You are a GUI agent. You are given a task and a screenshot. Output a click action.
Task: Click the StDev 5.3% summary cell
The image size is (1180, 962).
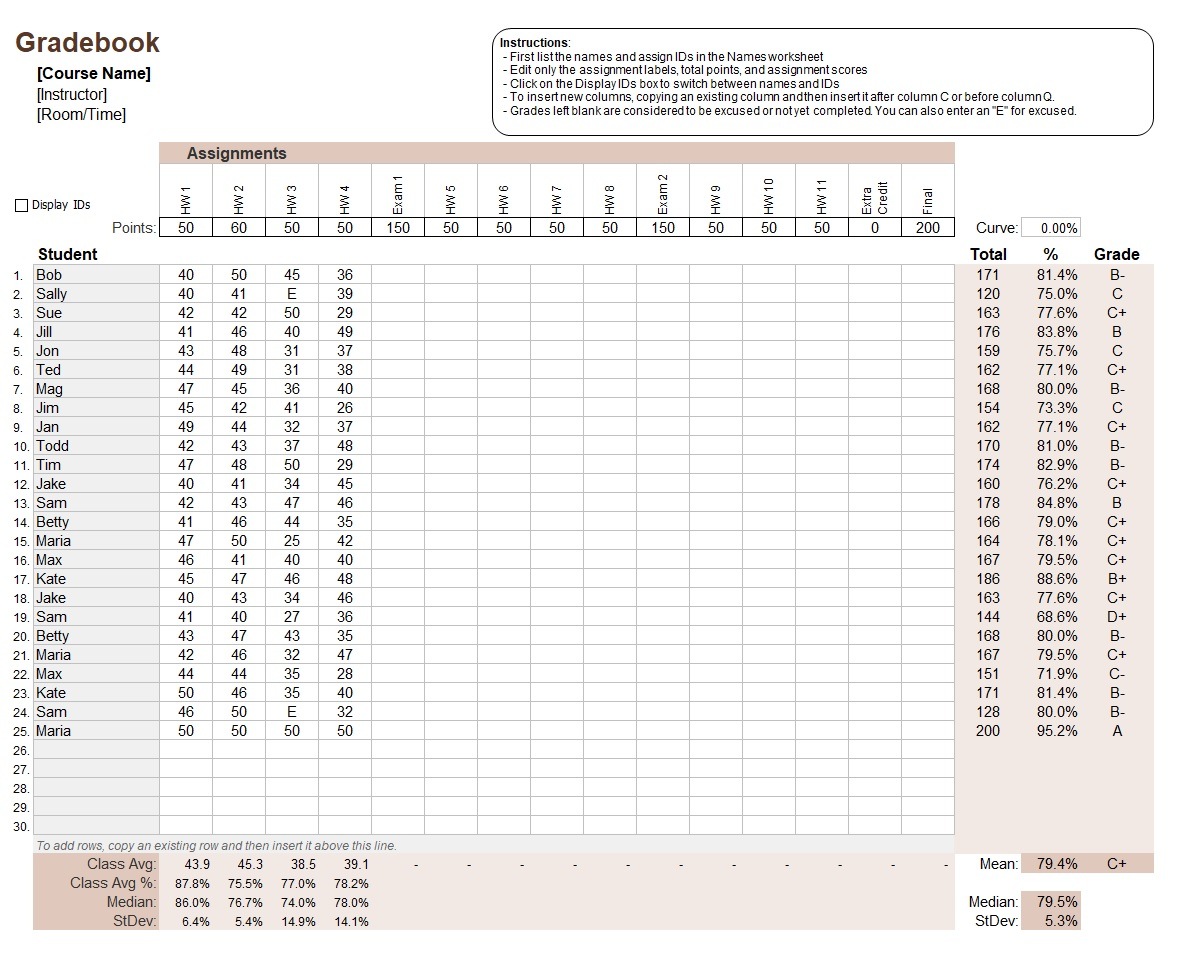[1051, 921]
